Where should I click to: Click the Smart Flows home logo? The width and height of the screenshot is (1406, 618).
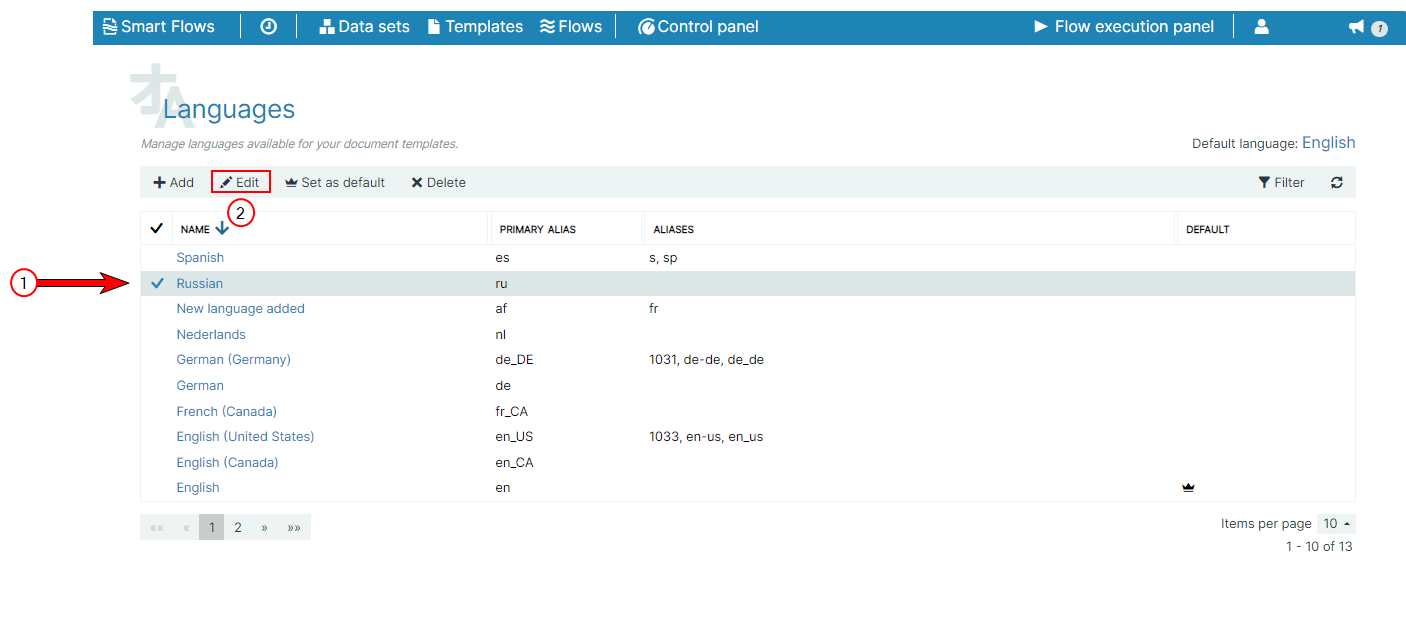pos(159,27)
